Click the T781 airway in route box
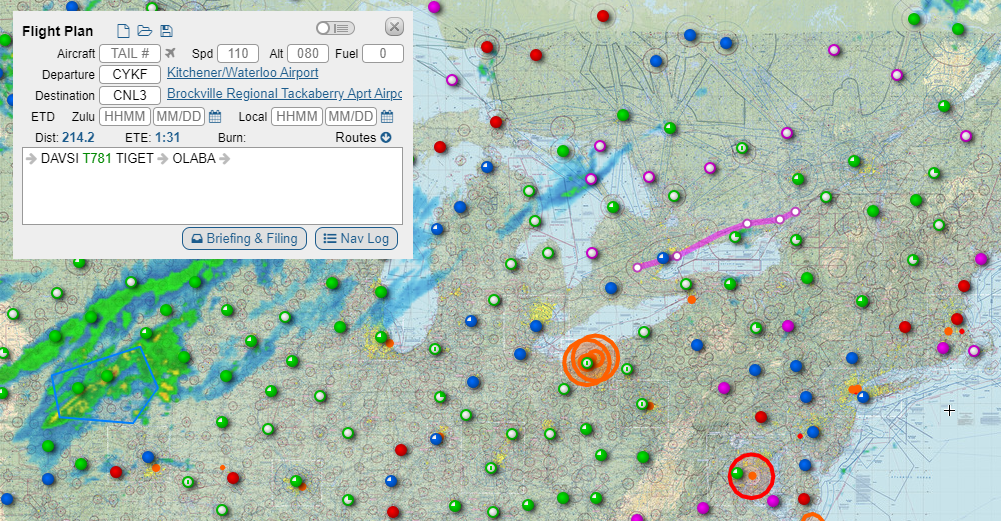The height and width of the screenshot is (521, 1001). pos(97,158)
